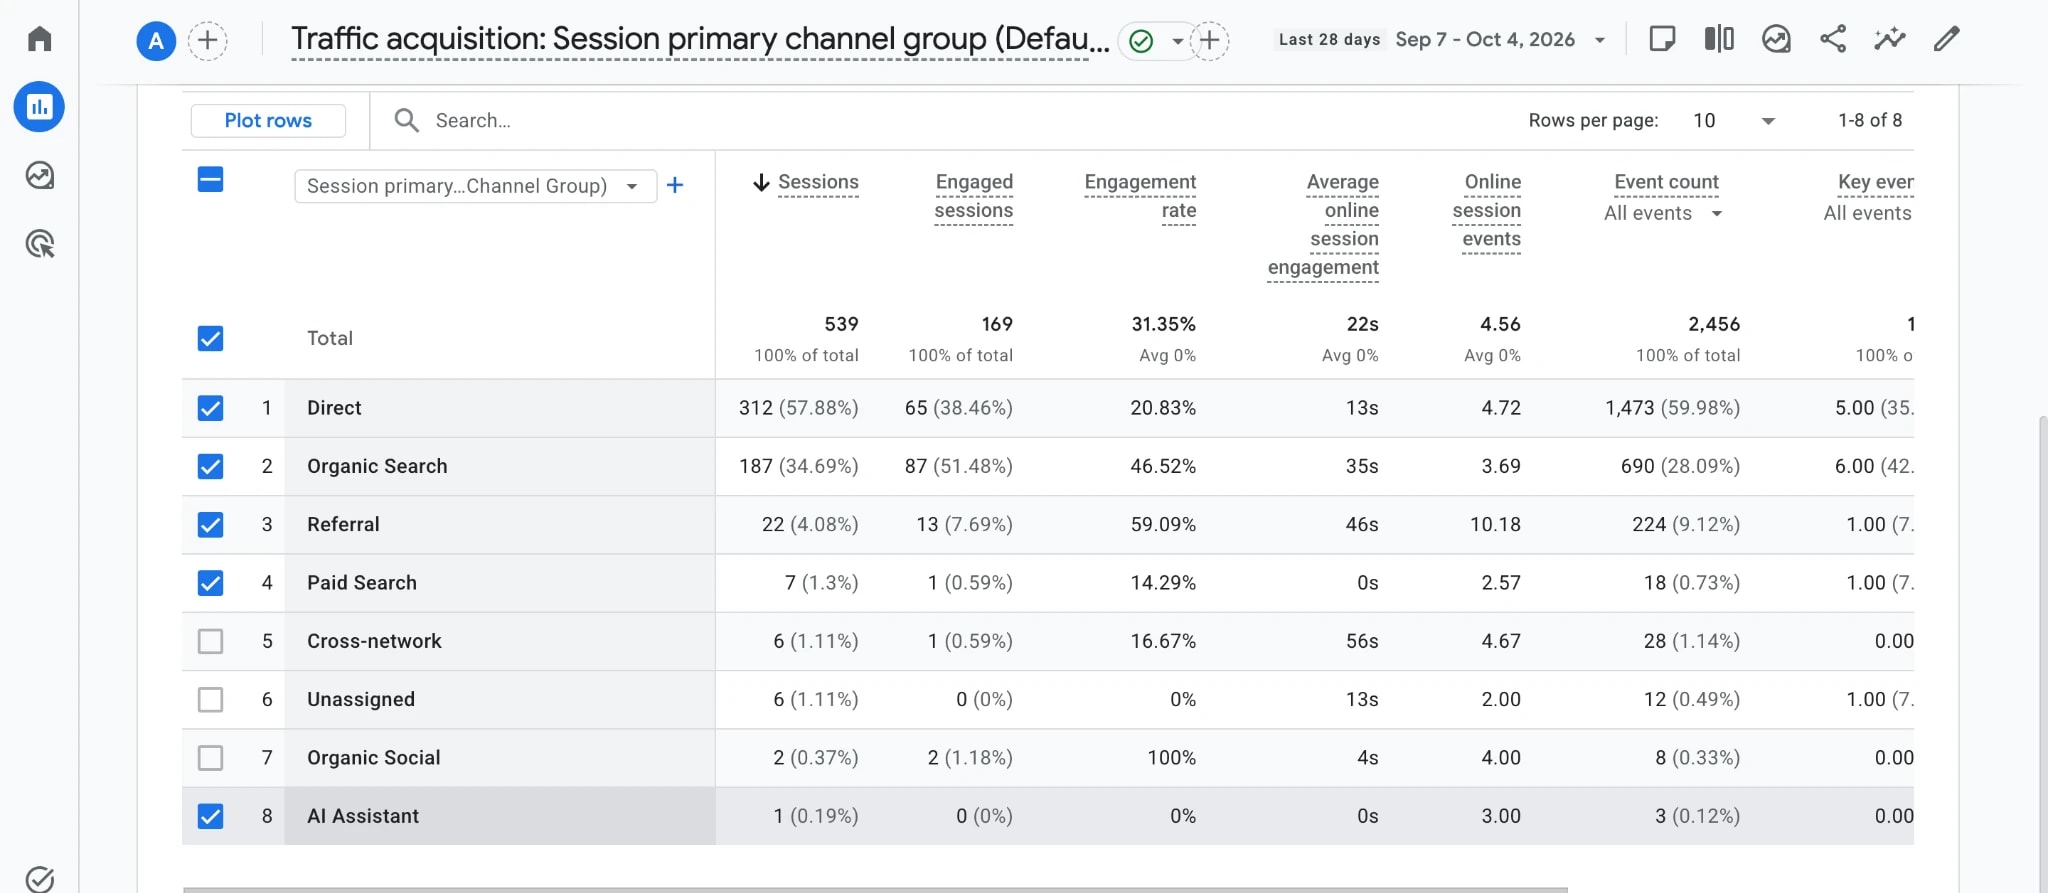Customize report with pencil icon
2048x893 pixels.
coord(1946,39)
